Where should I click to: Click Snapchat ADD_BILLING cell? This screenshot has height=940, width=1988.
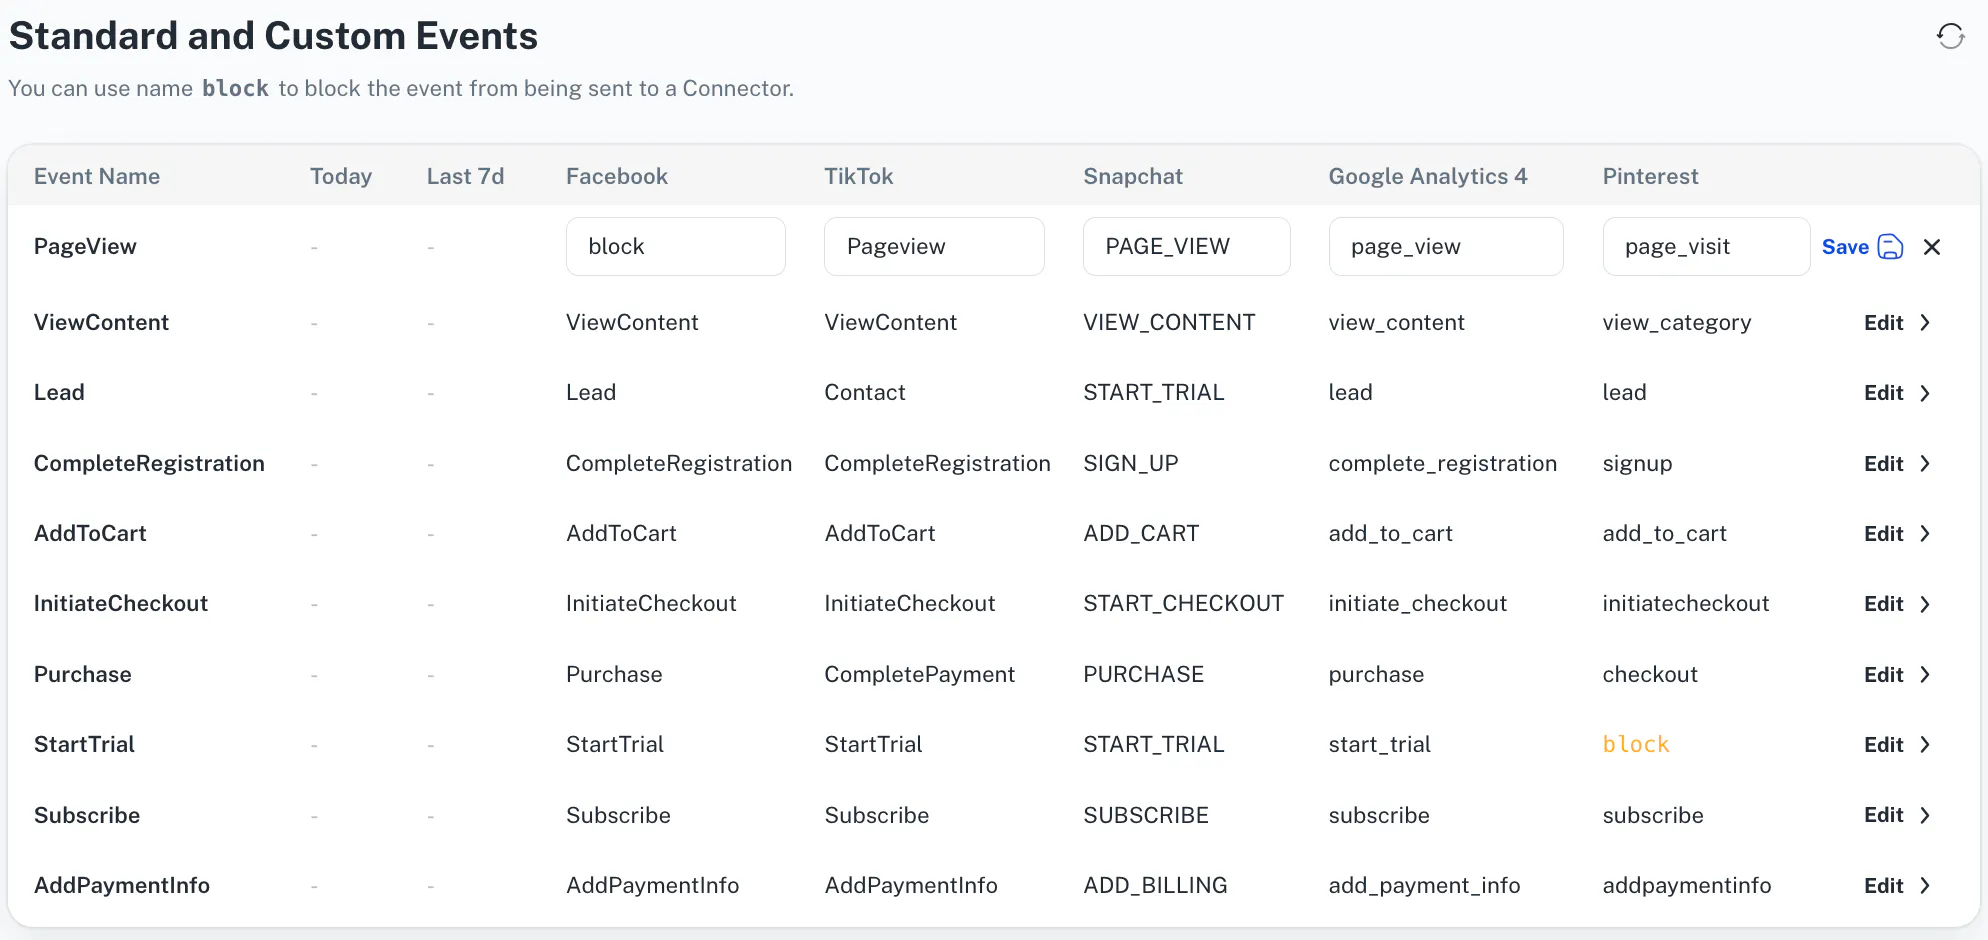(1156, 885)
